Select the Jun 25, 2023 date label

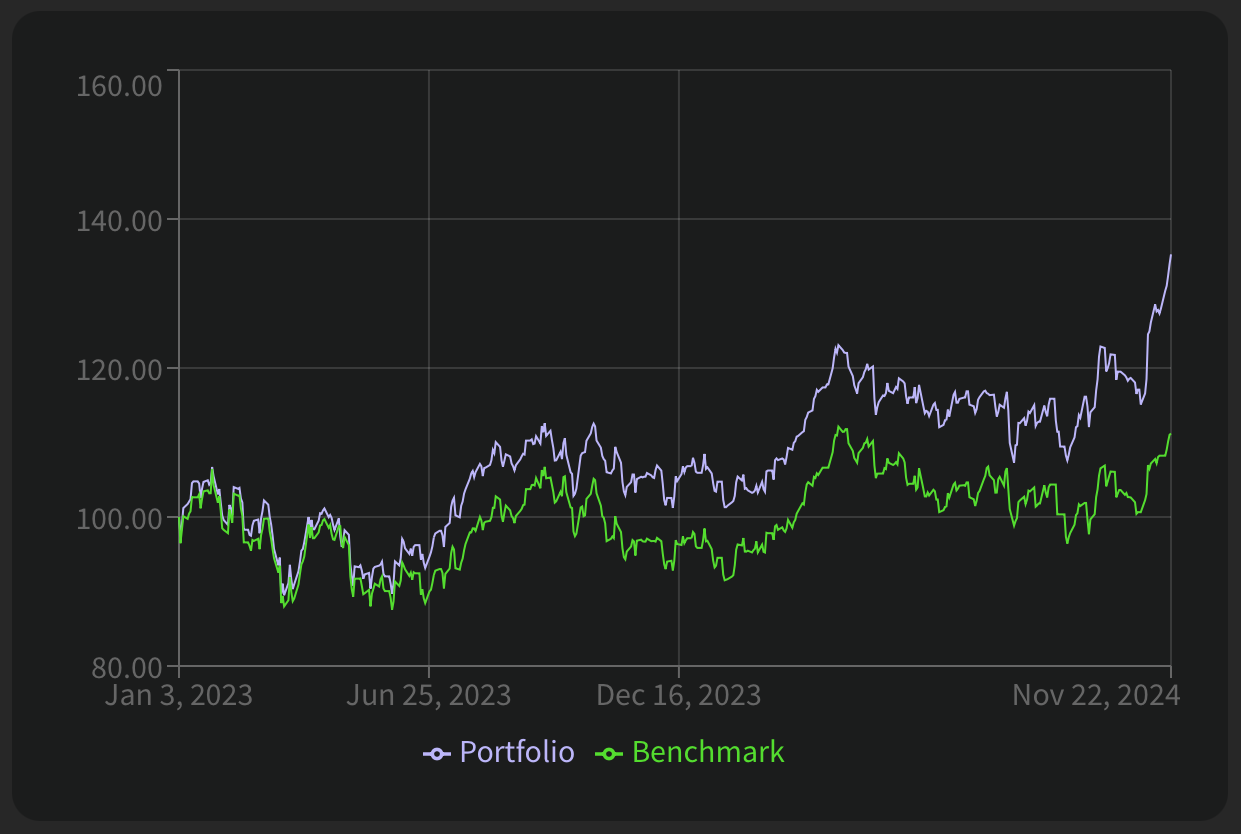click(428, 694)
